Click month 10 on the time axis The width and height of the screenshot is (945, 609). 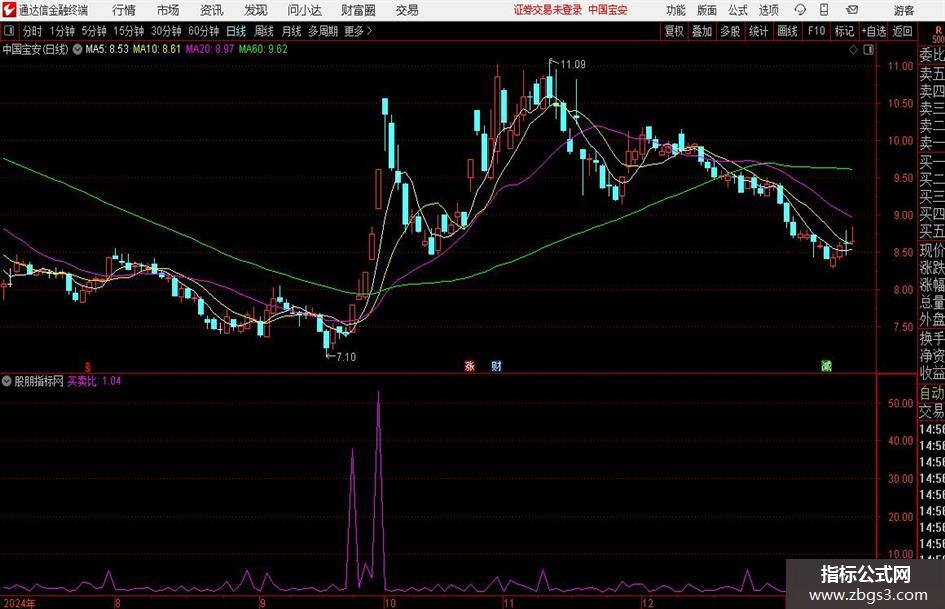coord(389,603)
